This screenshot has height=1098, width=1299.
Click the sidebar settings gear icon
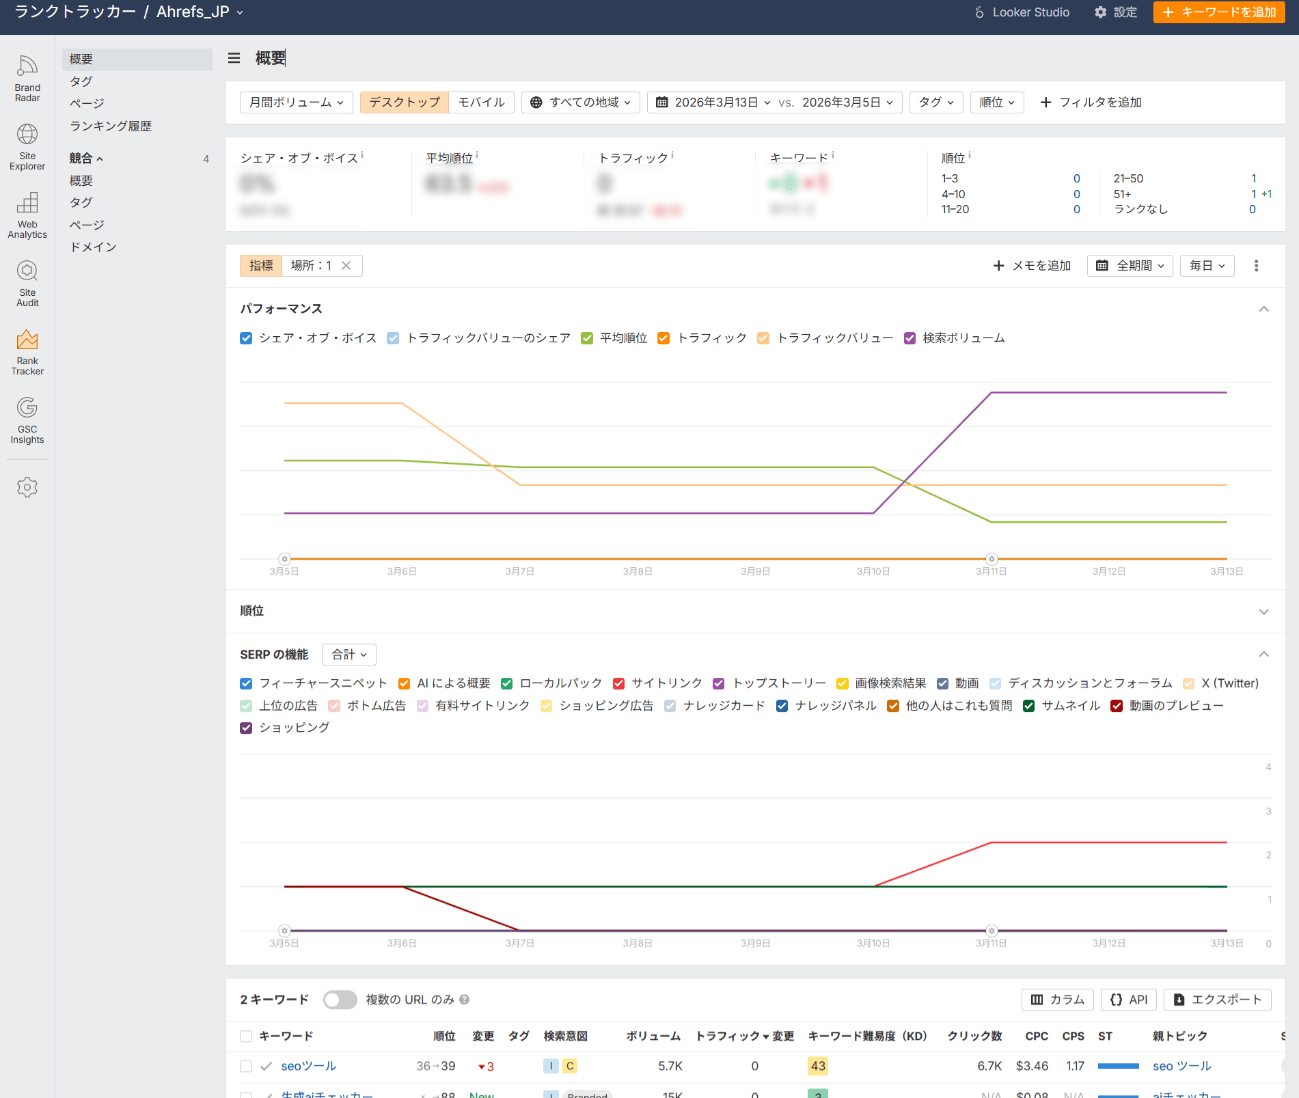click(27, 487)
